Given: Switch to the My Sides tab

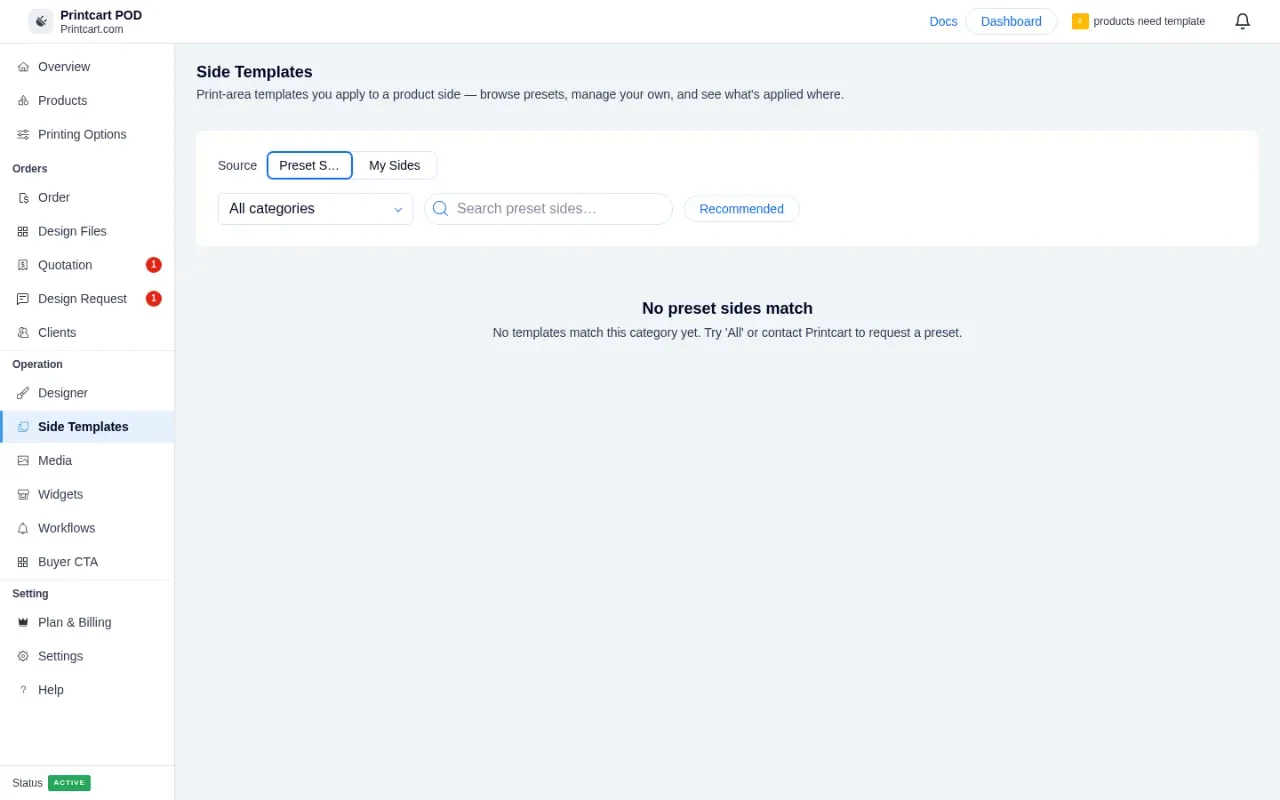Looking at the screenshot, I should (x=394, y=165).
